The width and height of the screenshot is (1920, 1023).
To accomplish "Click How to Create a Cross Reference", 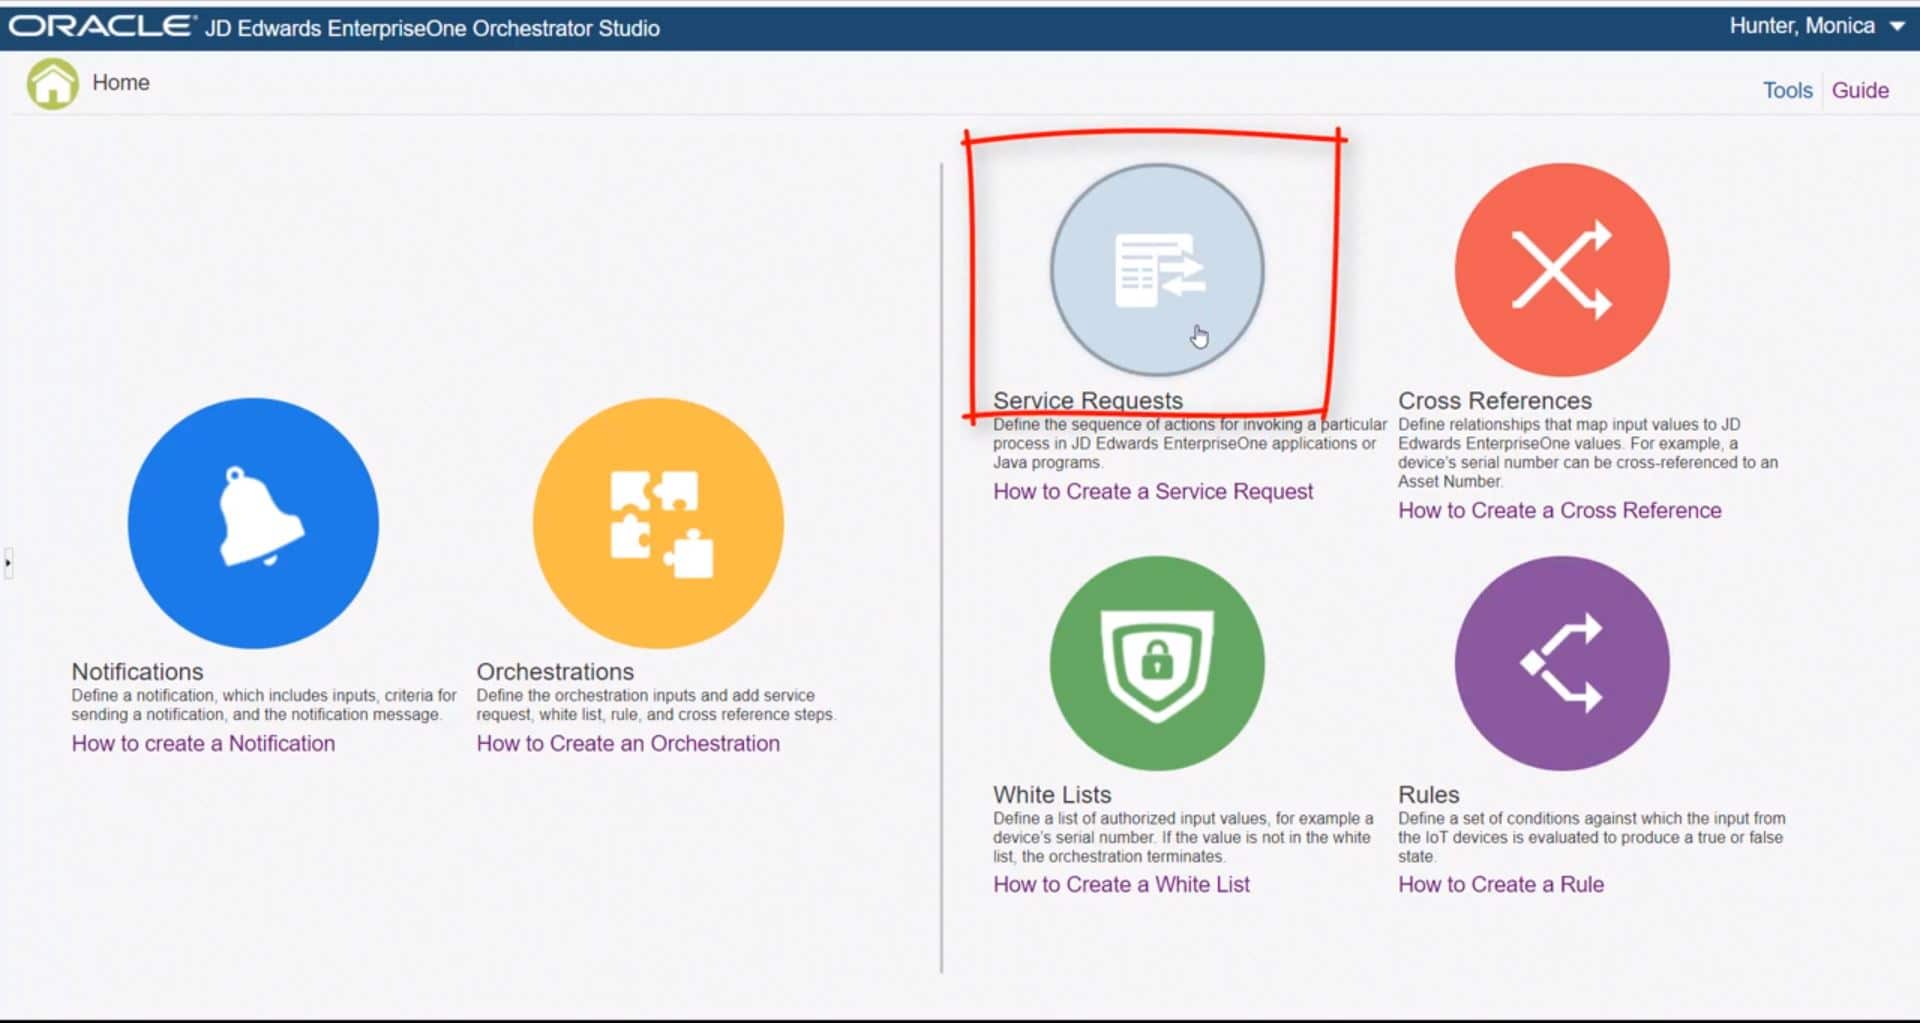I will [1560, 510].
